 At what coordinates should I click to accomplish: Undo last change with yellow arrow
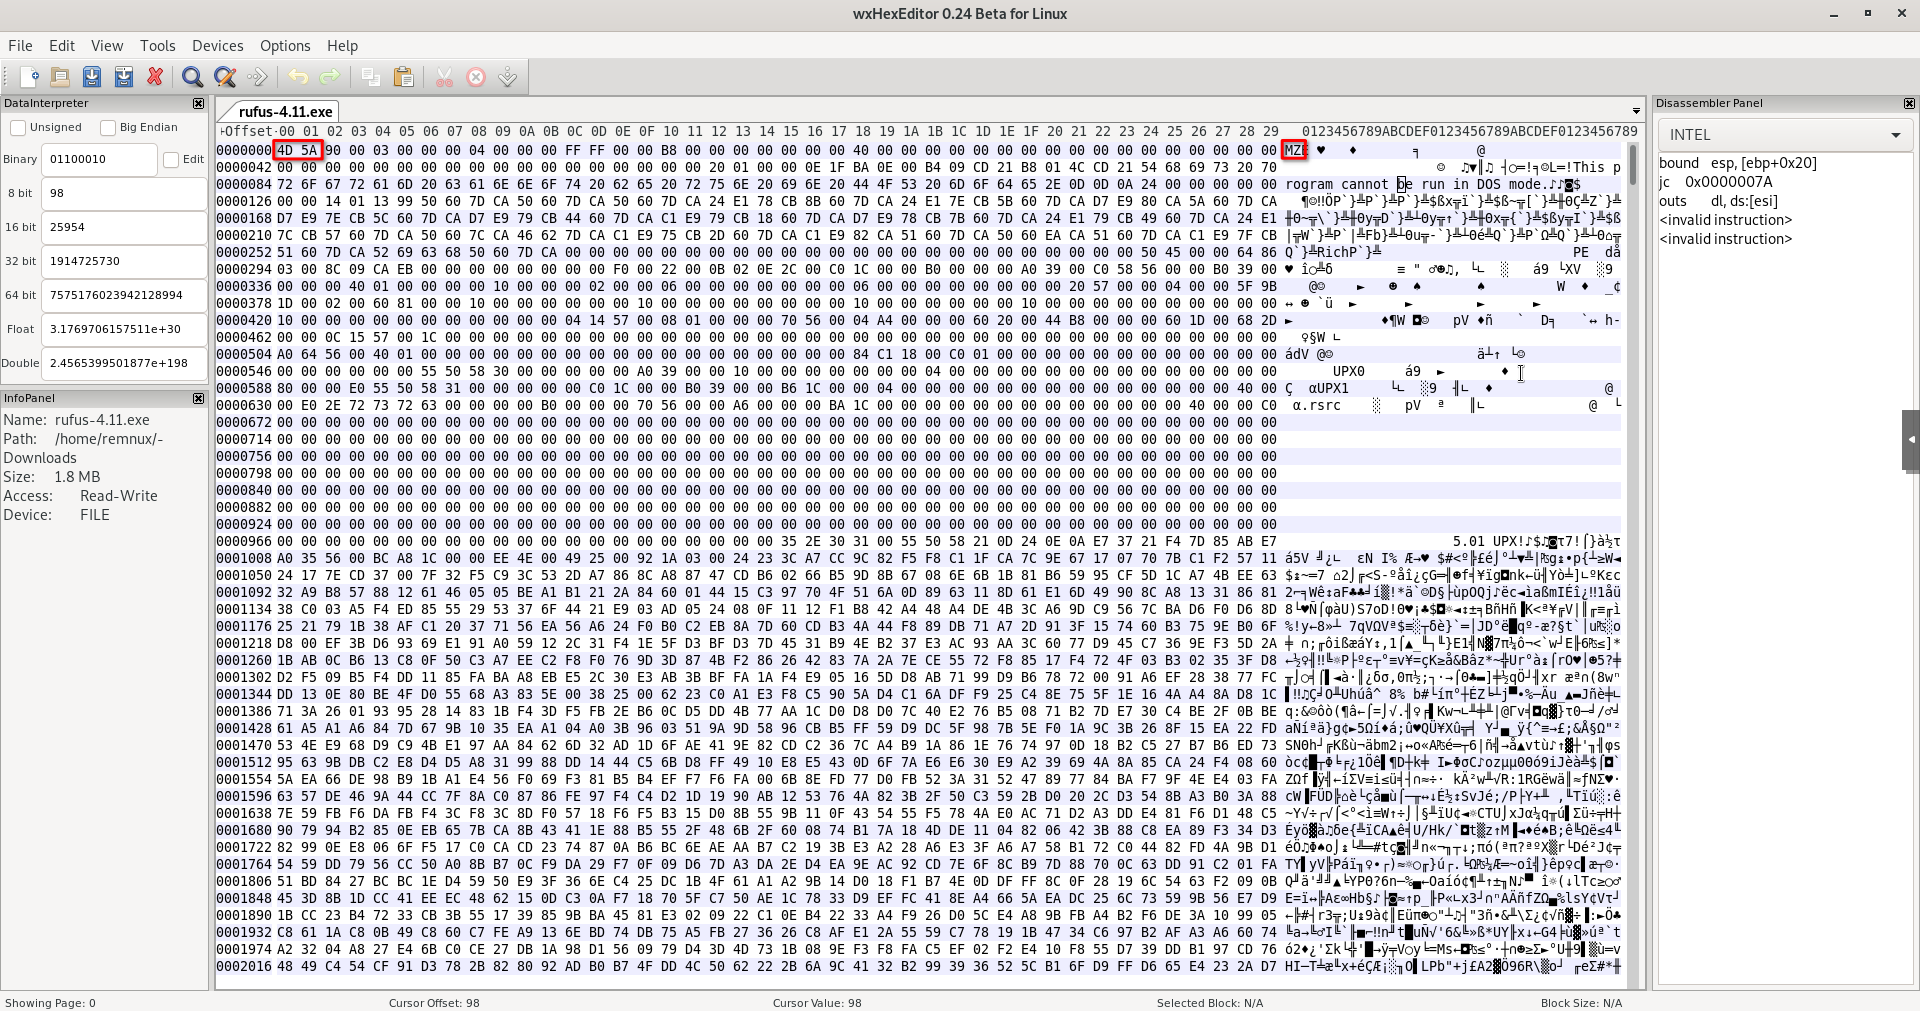click(298, 77)
